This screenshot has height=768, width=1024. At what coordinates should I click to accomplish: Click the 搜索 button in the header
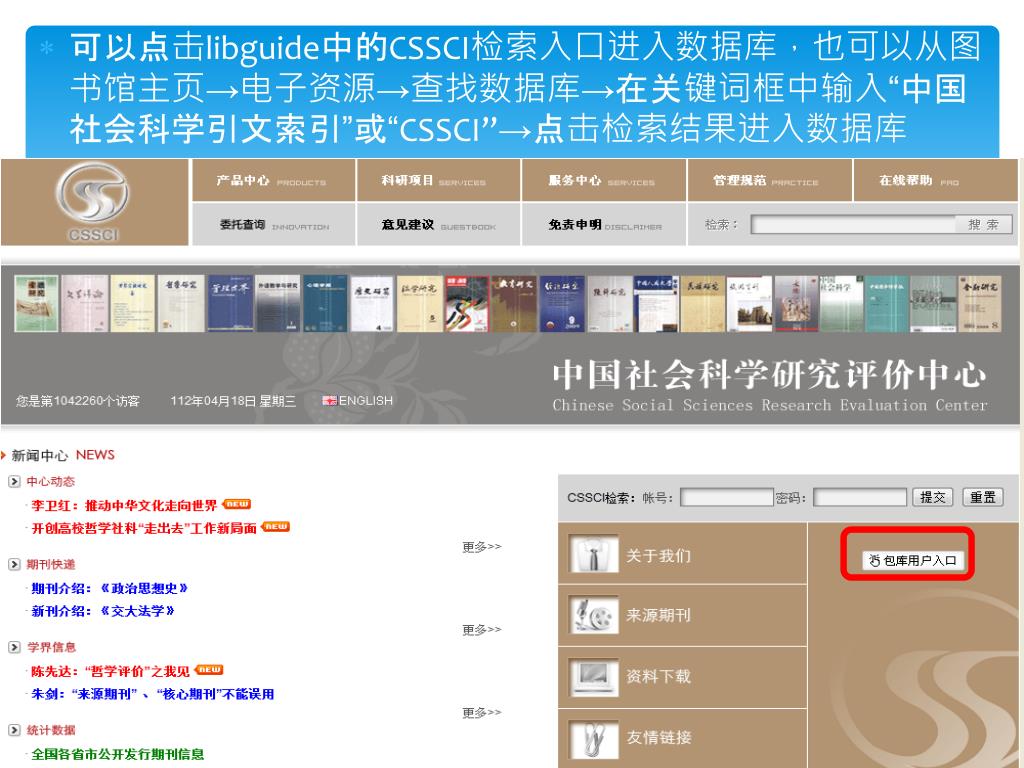point(984,225)
